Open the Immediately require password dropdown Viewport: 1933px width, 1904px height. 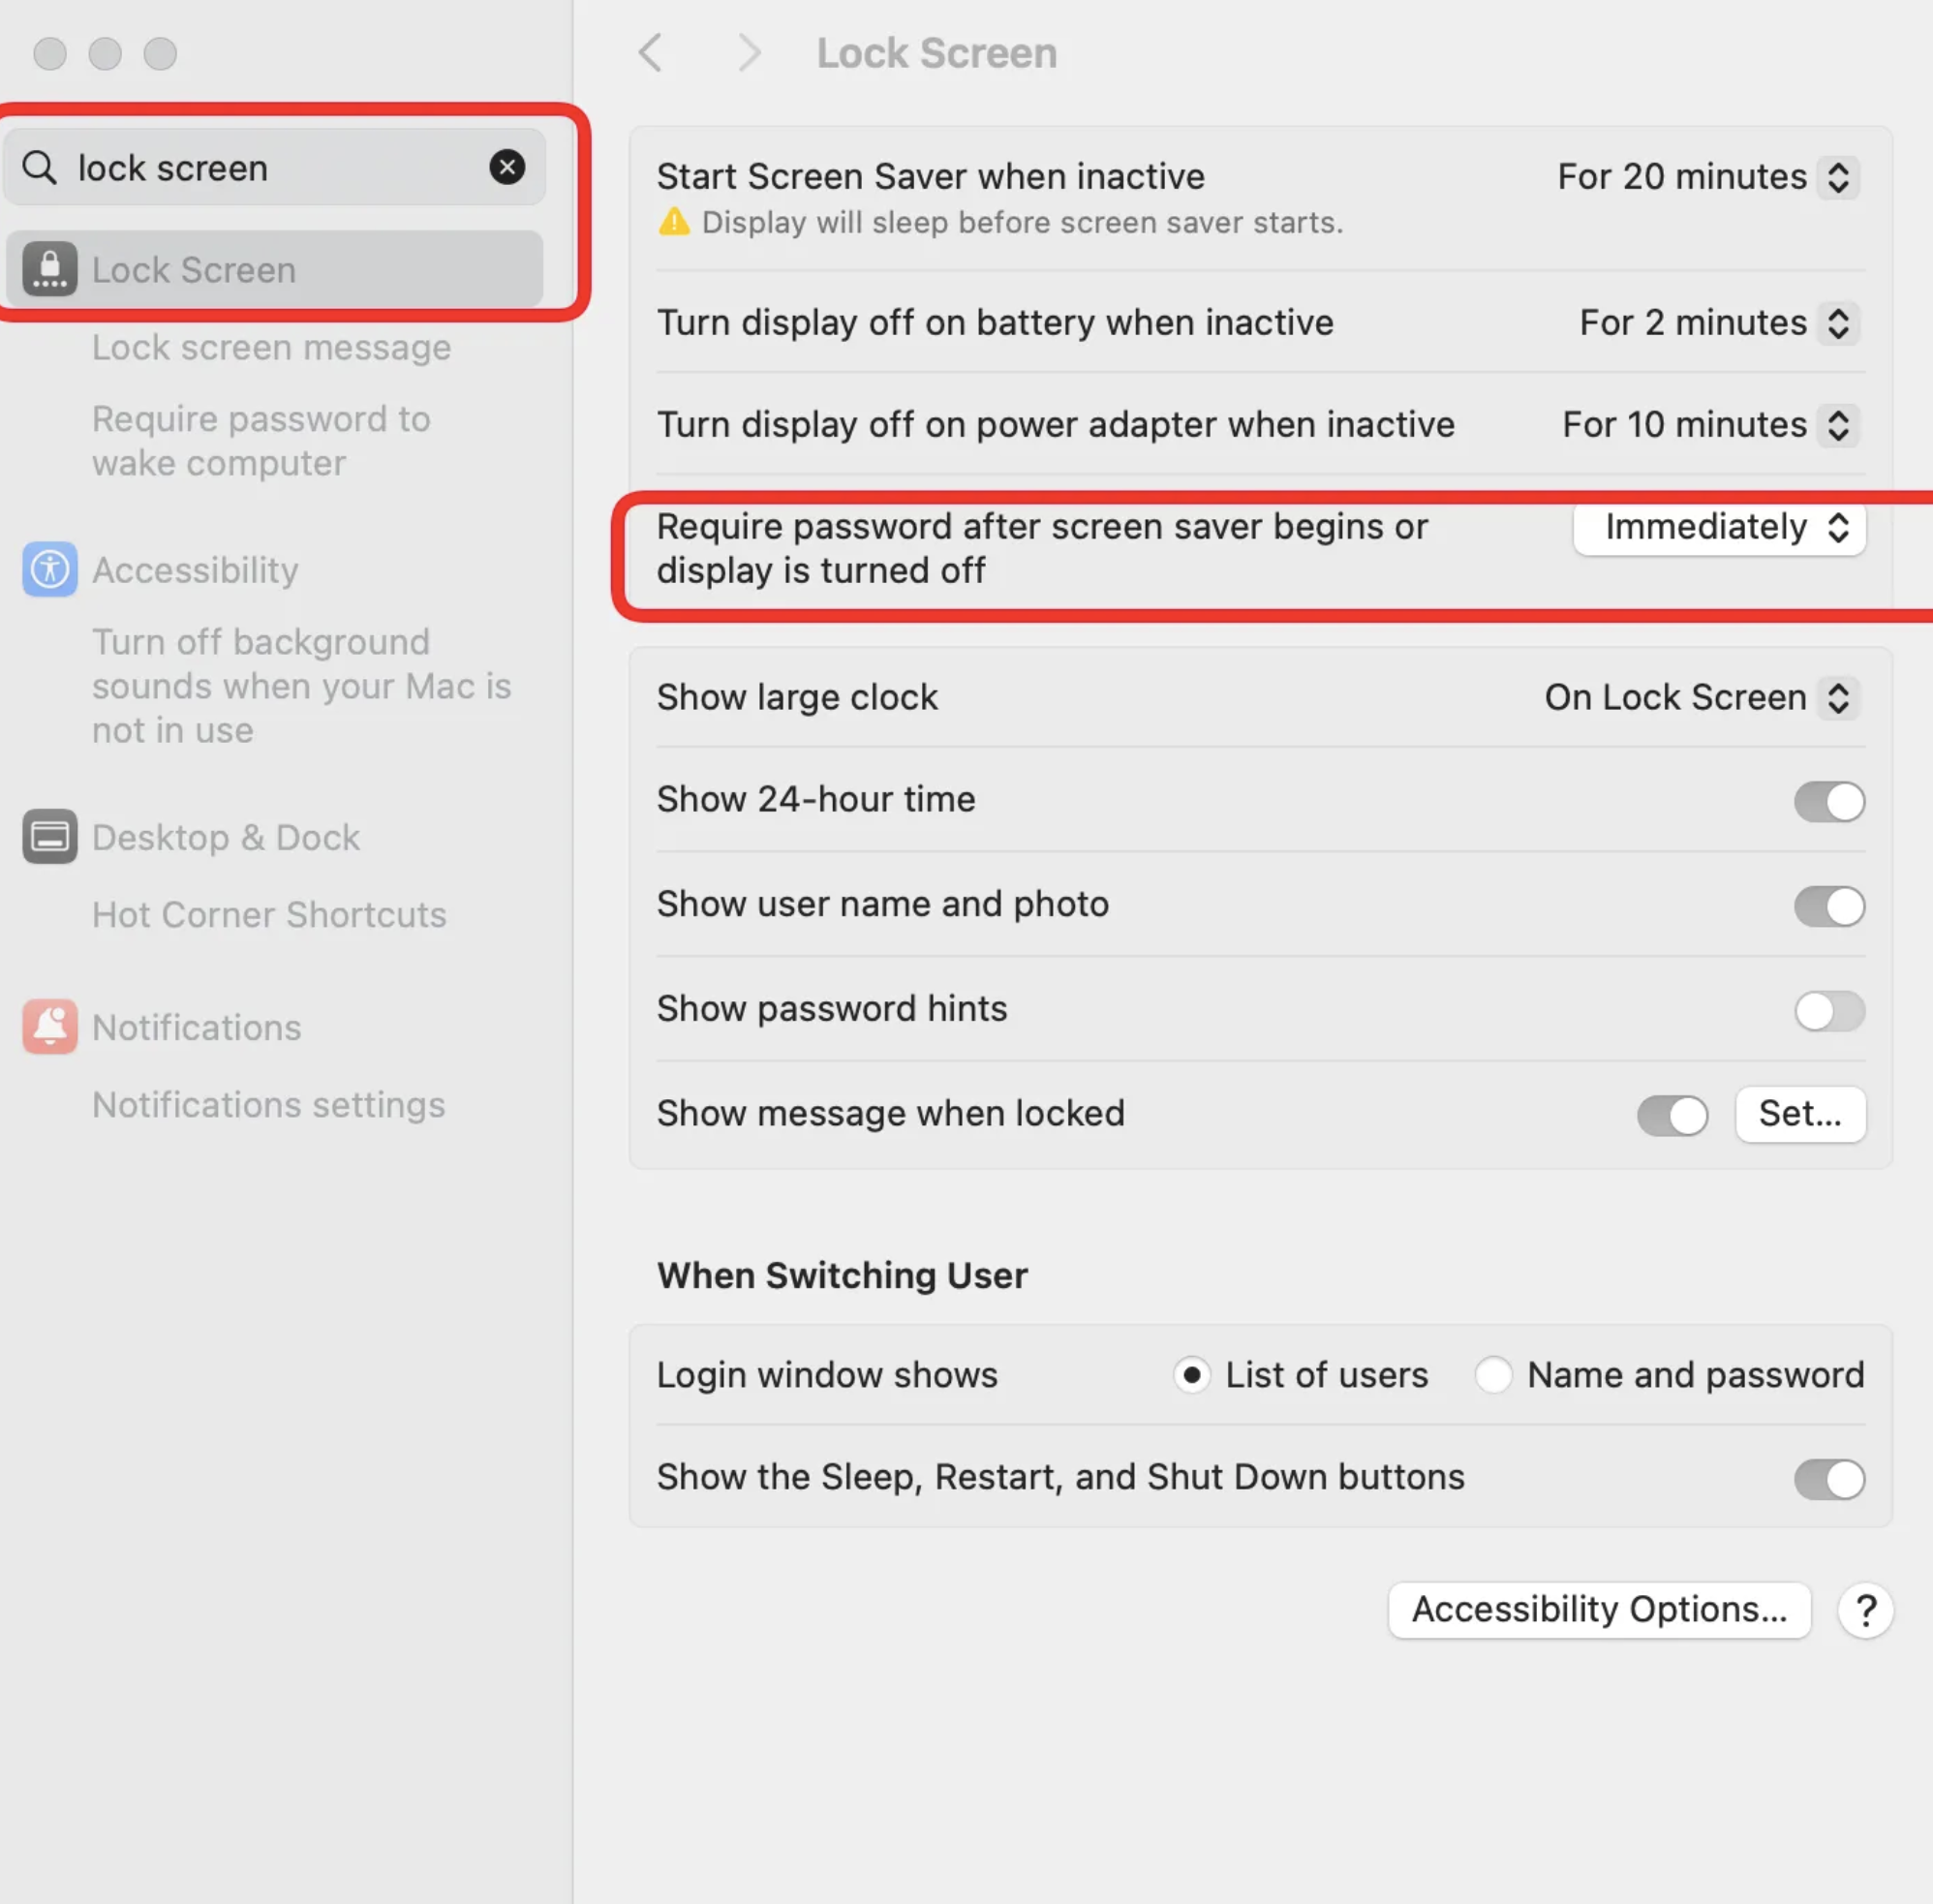(x=1719, y=527)
